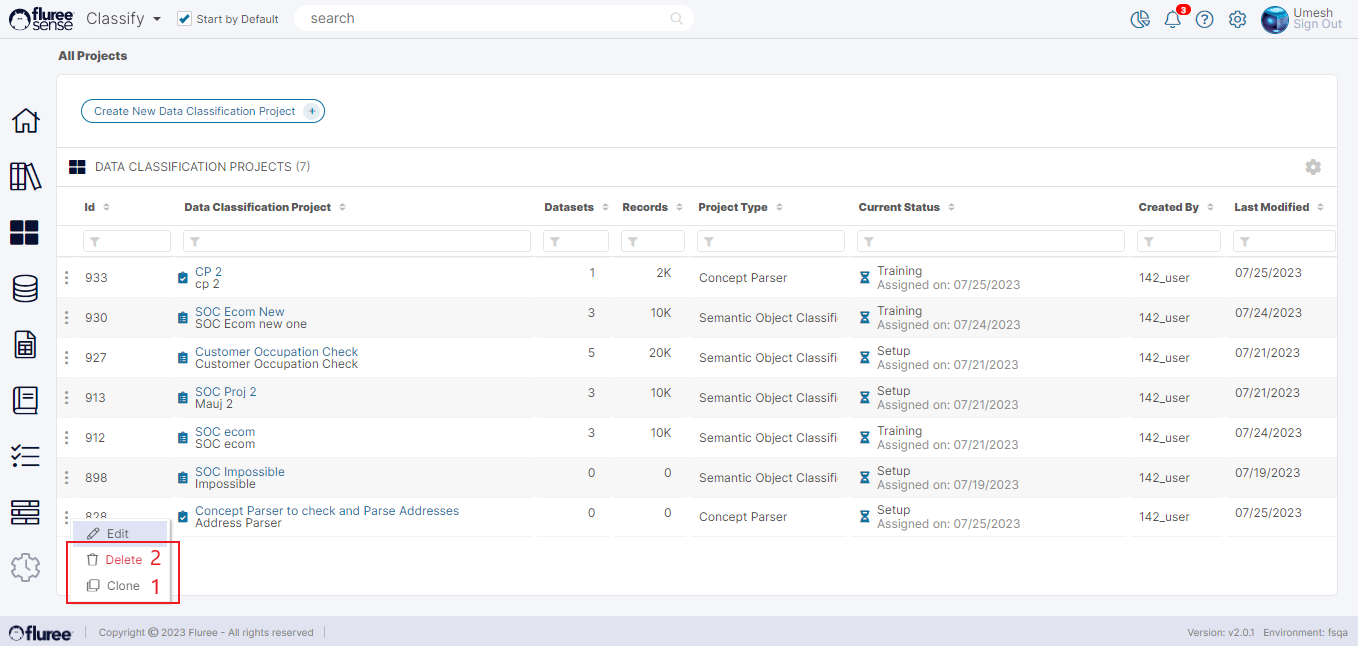Viewport: 1358px width, 646px height.
Task: Open the help question mark icon
Action: tap(1205, 20)
